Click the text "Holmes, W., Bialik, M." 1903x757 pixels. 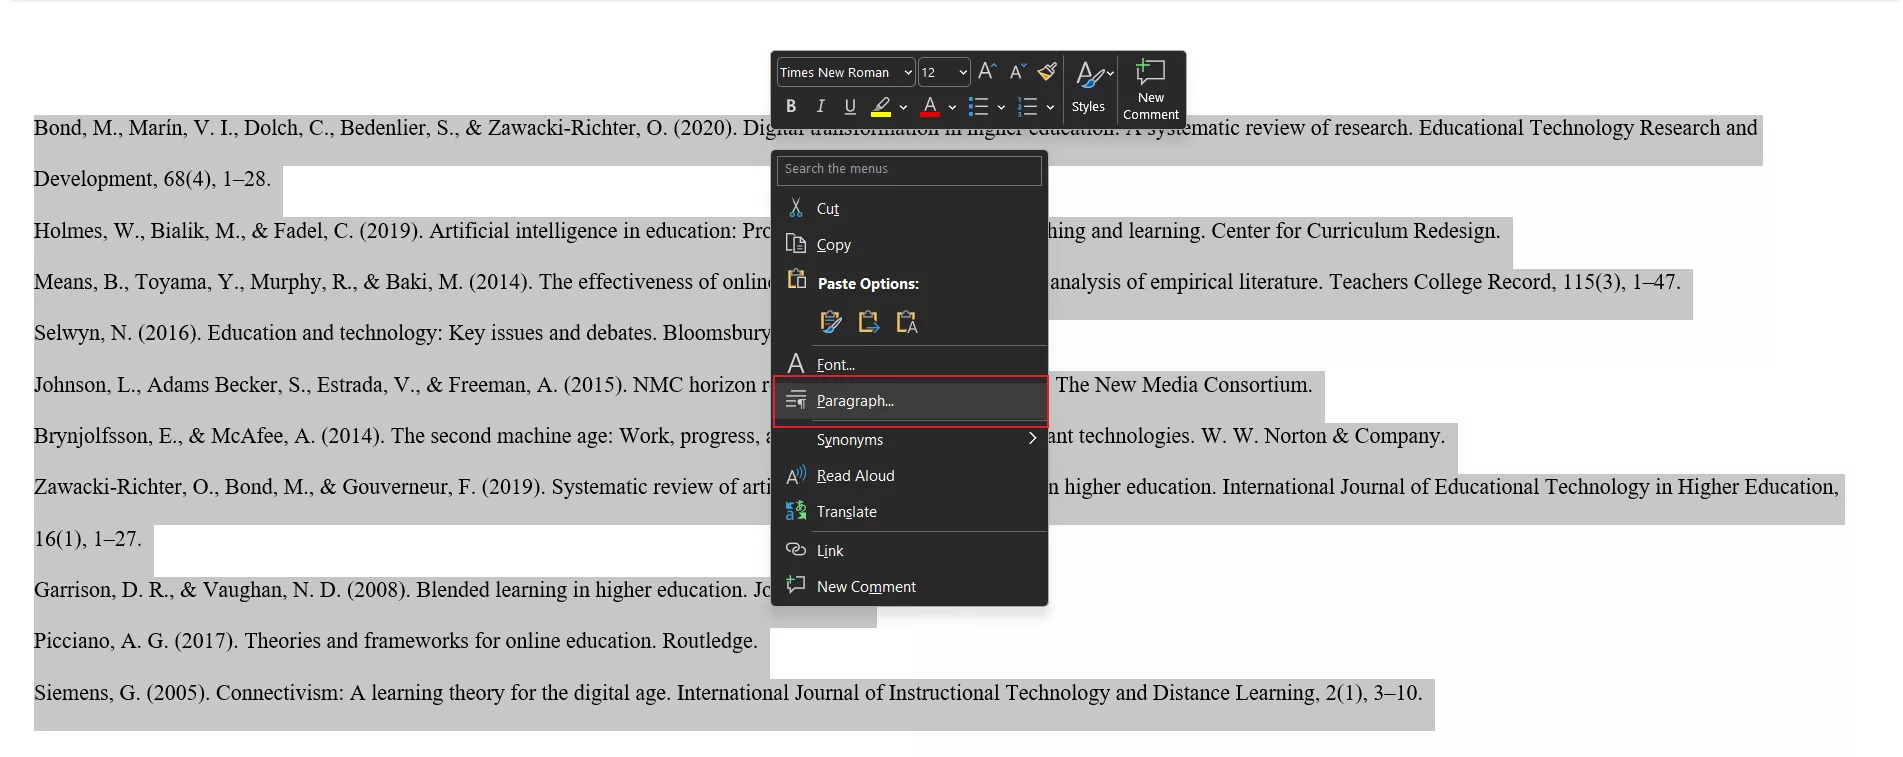point(138,231)
